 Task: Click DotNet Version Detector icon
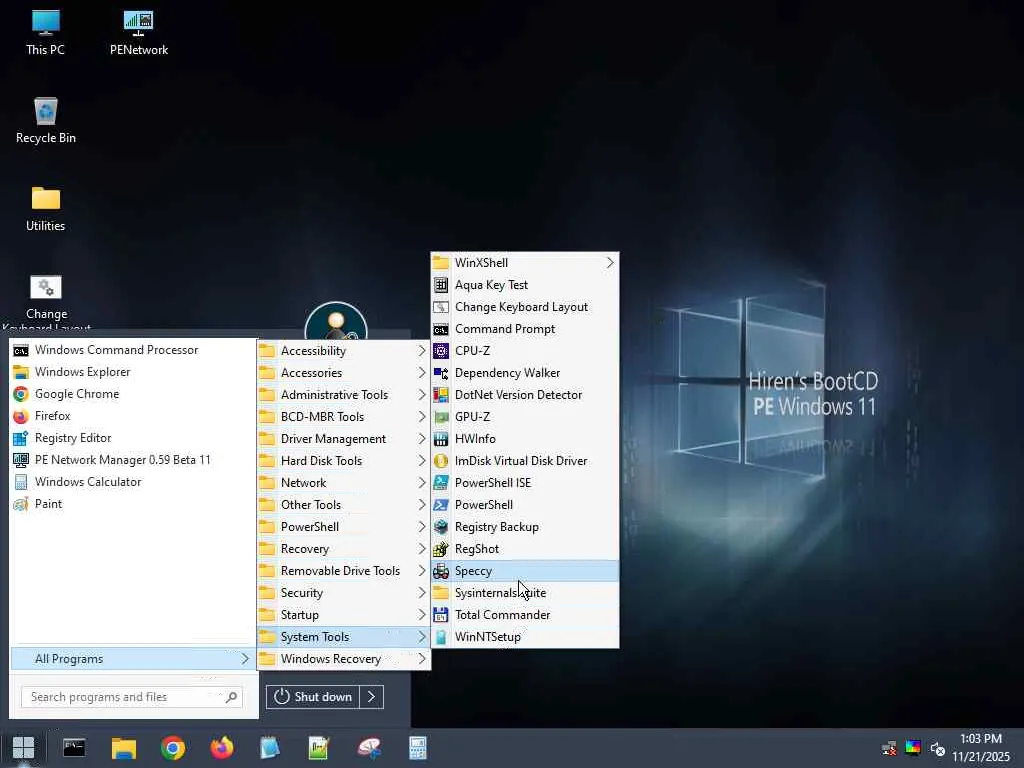coord(441,395)
